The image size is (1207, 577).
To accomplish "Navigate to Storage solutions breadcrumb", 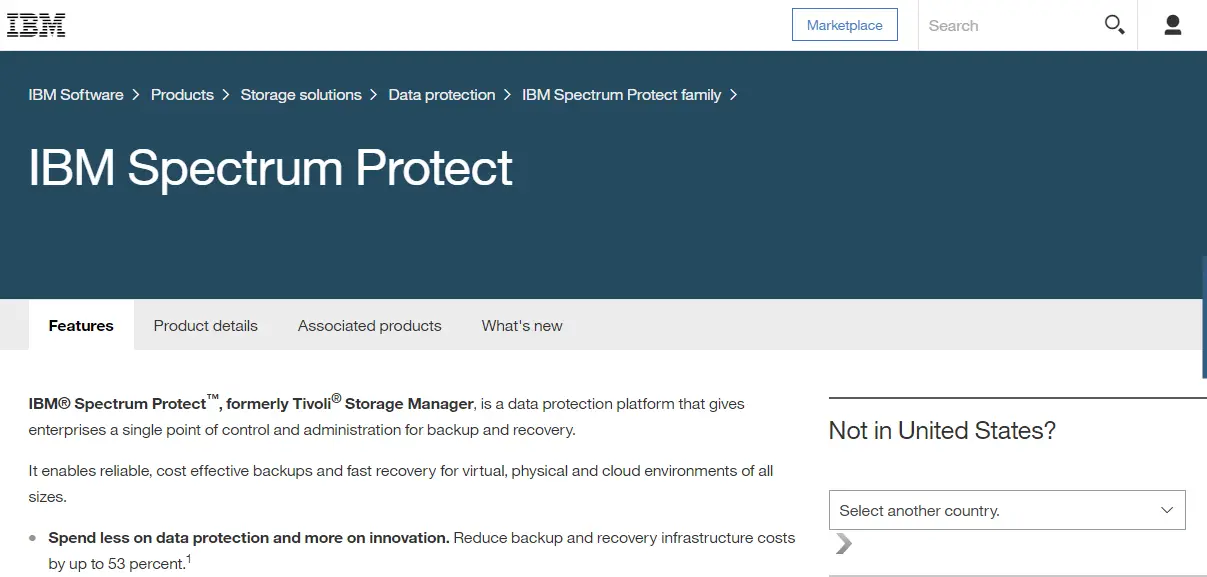I will [301, 95].
